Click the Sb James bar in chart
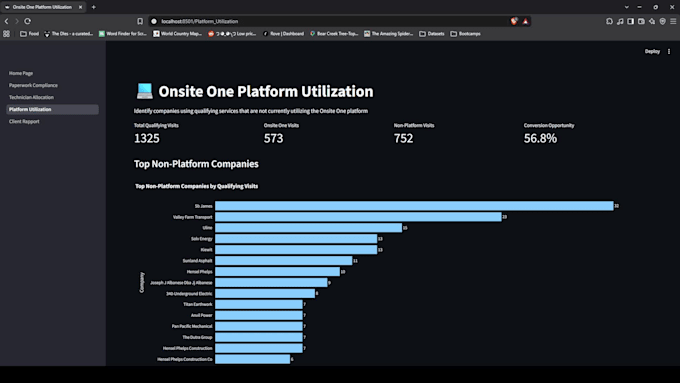The image size is (680, 383). [x=414, y=206]
